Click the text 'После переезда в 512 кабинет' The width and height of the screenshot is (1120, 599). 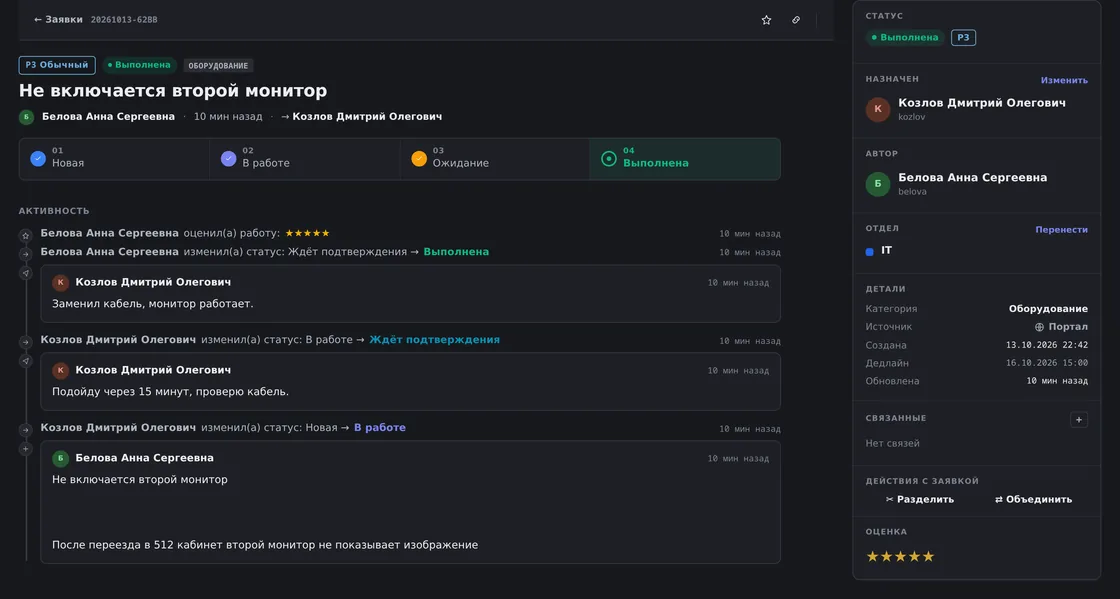[x=137, y=545]
